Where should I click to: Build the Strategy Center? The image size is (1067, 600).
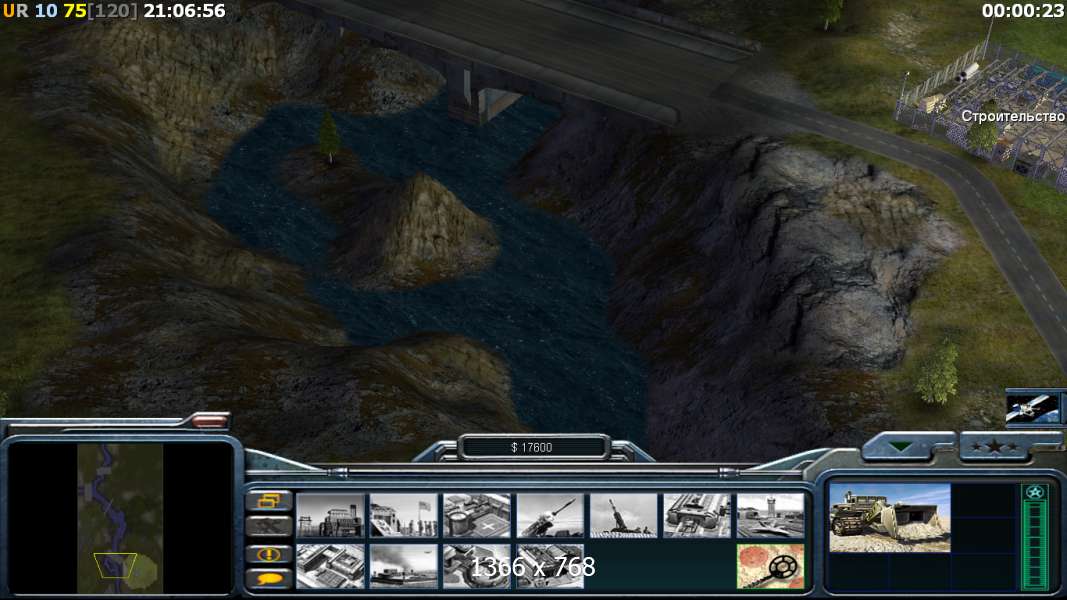coord(330,566)
